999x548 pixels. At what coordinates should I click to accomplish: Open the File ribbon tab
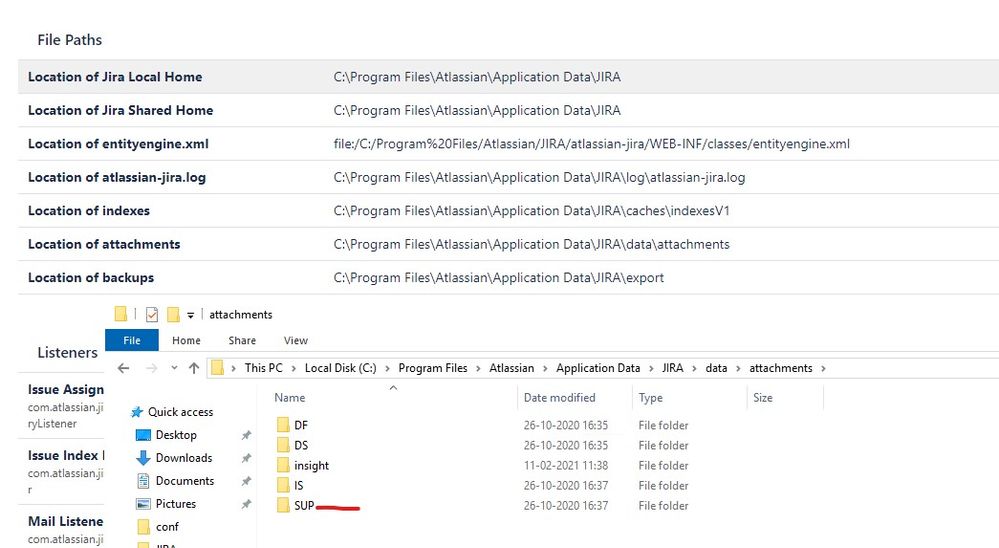pos(132,340)
